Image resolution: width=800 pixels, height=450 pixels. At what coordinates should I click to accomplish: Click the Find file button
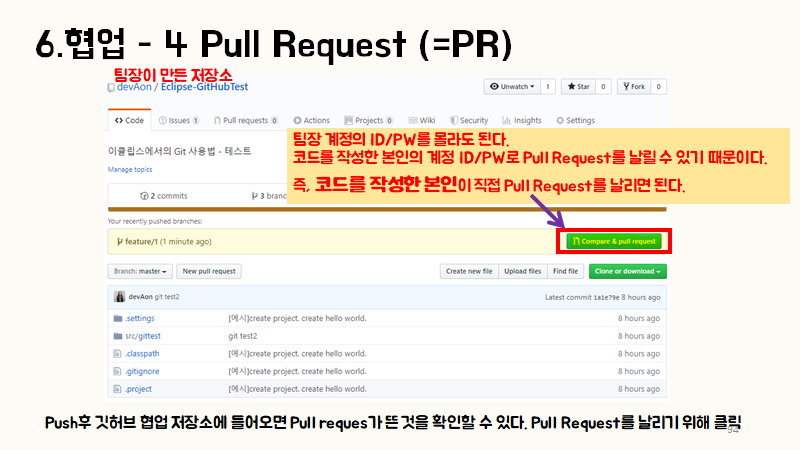(x=565, y=271)
